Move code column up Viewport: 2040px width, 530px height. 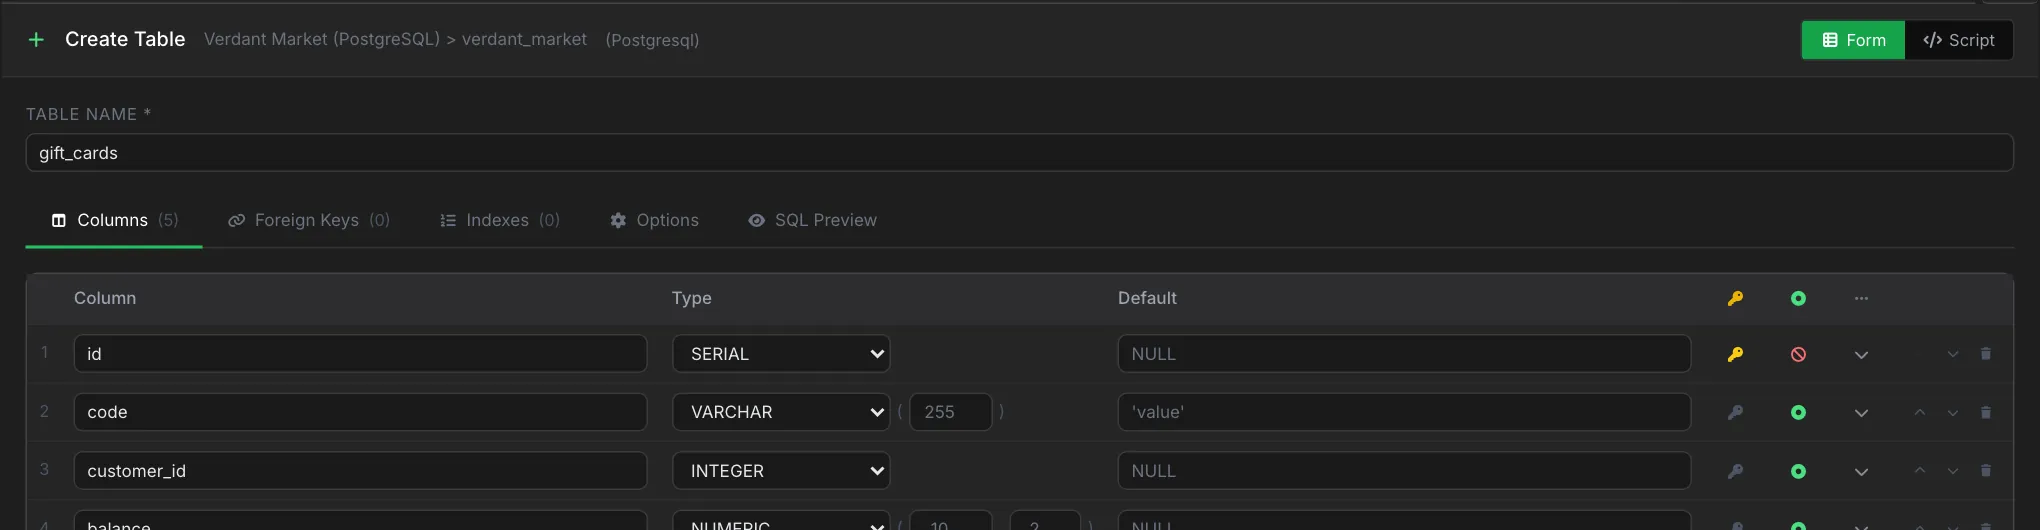point(1919,412)
